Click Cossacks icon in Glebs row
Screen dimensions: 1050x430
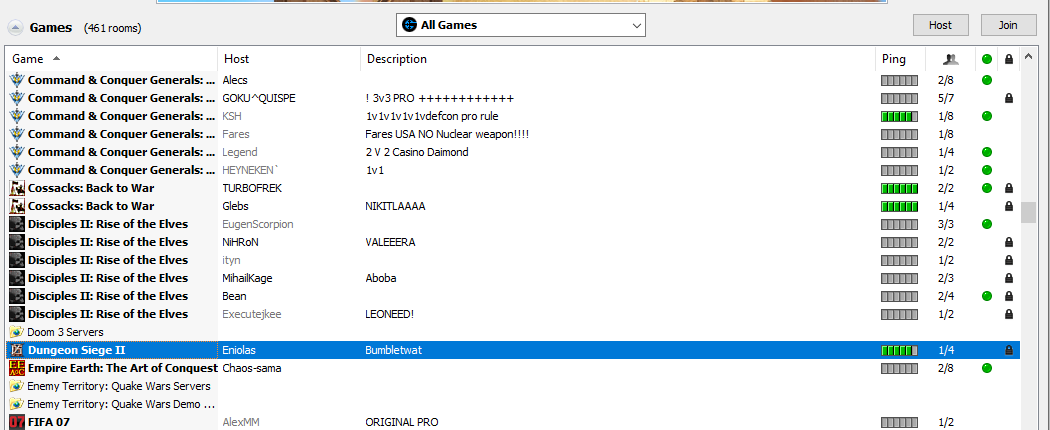(17, 206)
